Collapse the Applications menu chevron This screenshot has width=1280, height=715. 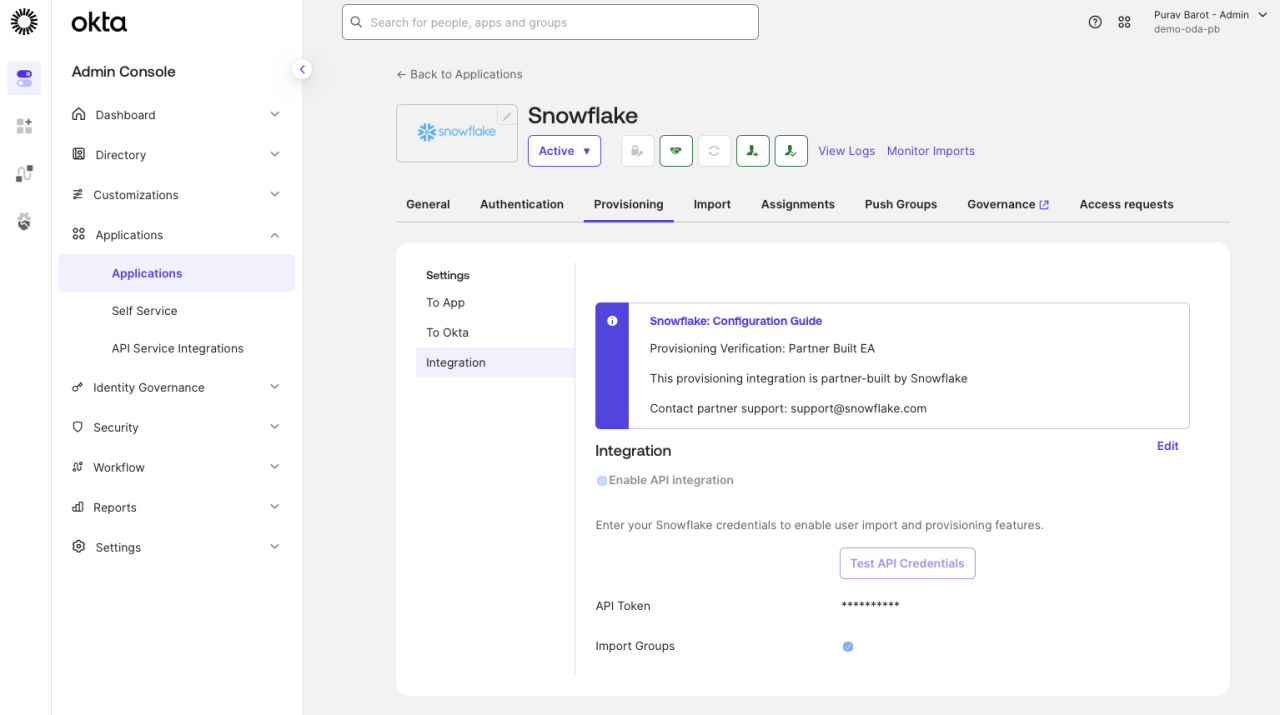tap(275, 234)
